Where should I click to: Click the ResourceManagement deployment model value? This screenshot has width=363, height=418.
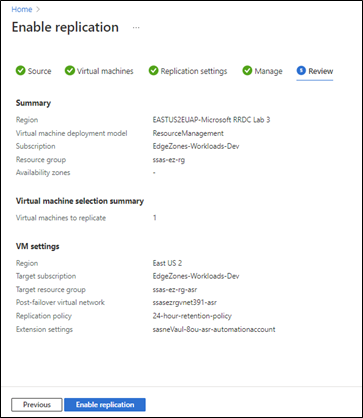188,133
